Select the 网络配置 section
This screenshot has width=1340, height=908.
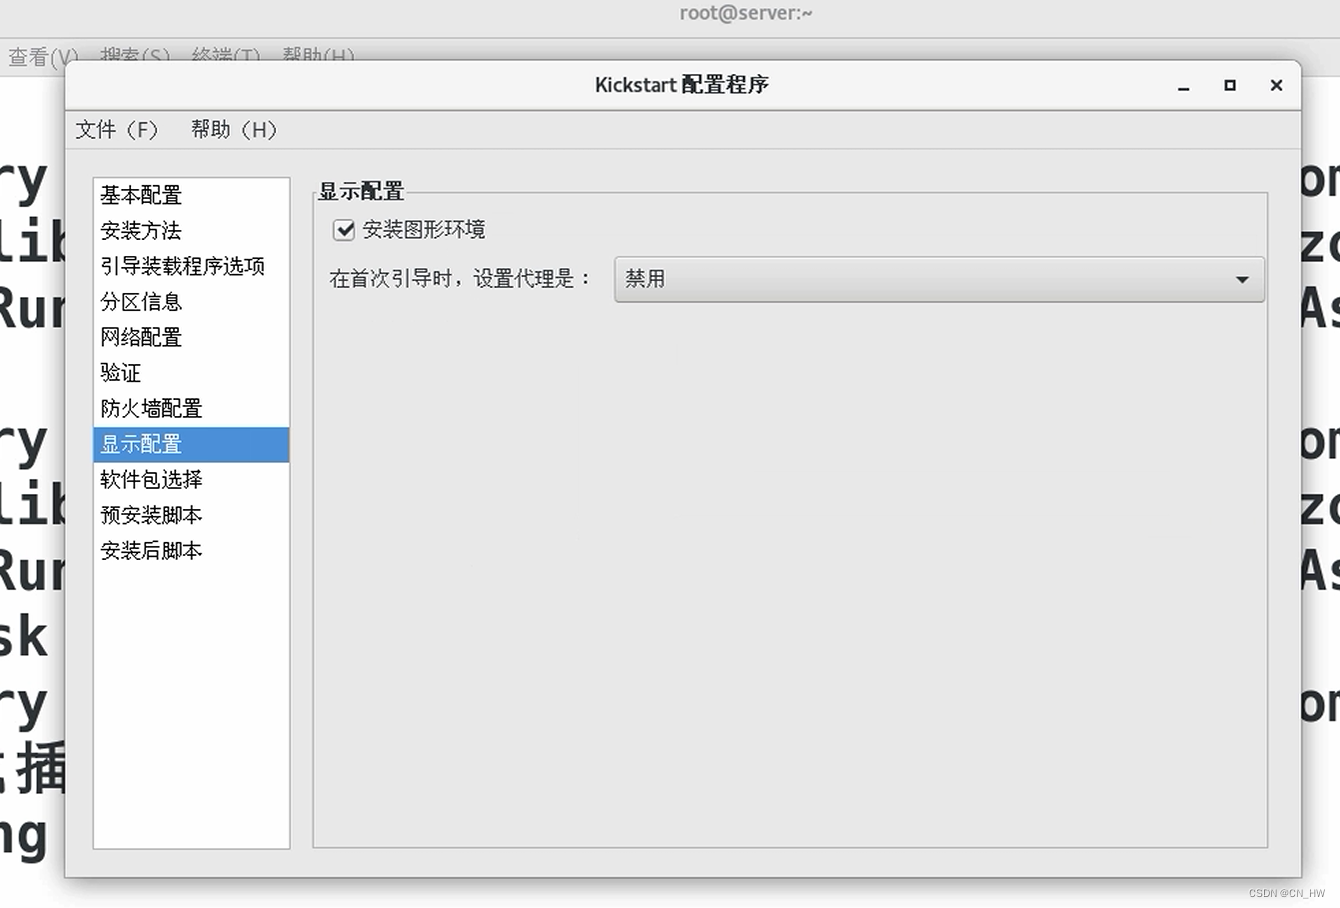click(x=191, y=337)
